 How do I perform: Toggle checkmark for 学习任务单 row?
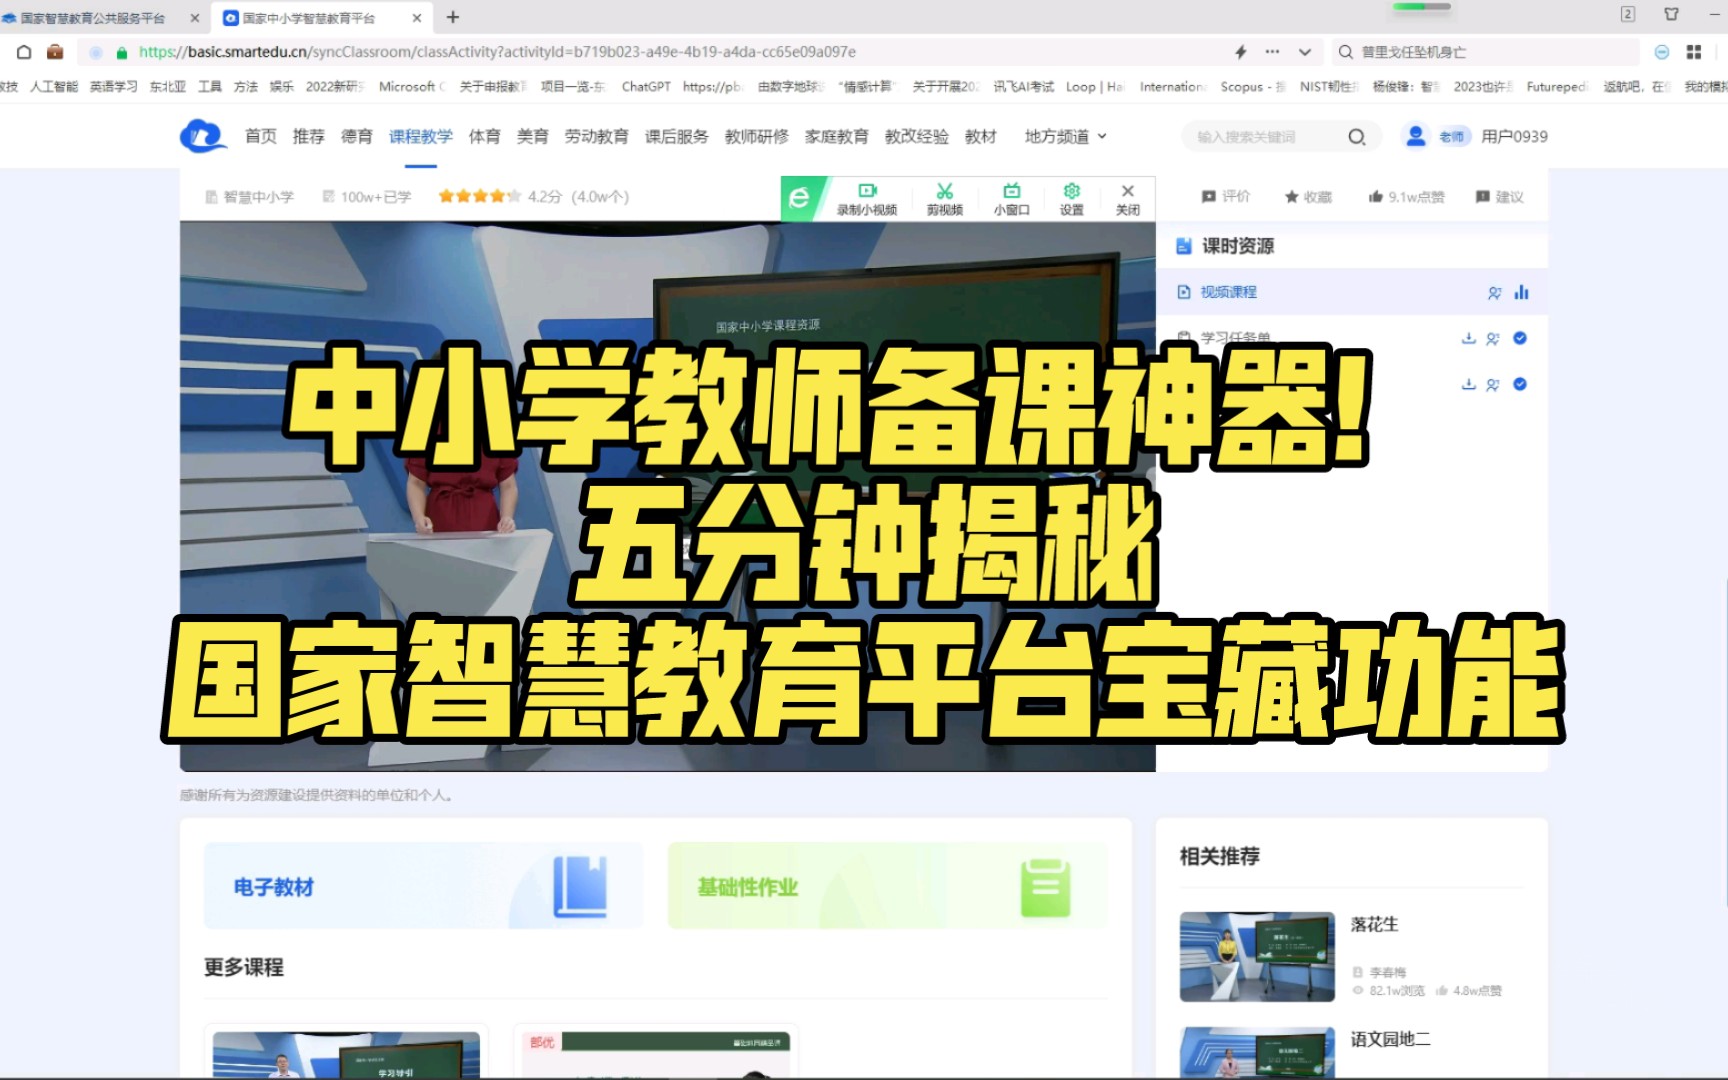coord(1520,338)
